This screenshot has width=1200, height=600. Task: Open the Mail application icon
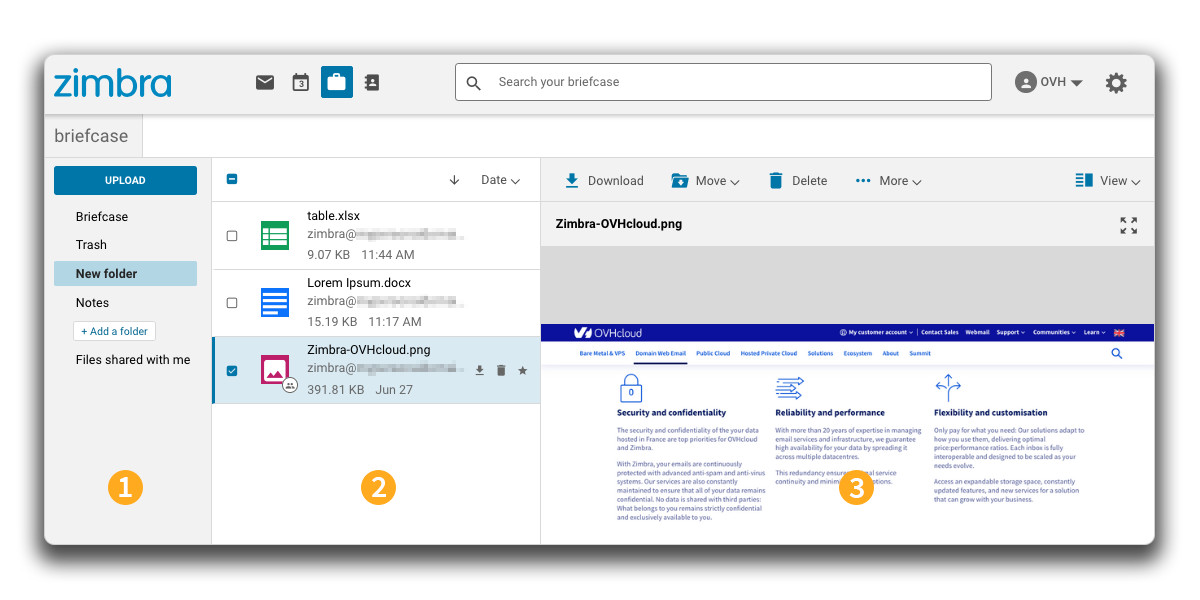tap(264, 81)
